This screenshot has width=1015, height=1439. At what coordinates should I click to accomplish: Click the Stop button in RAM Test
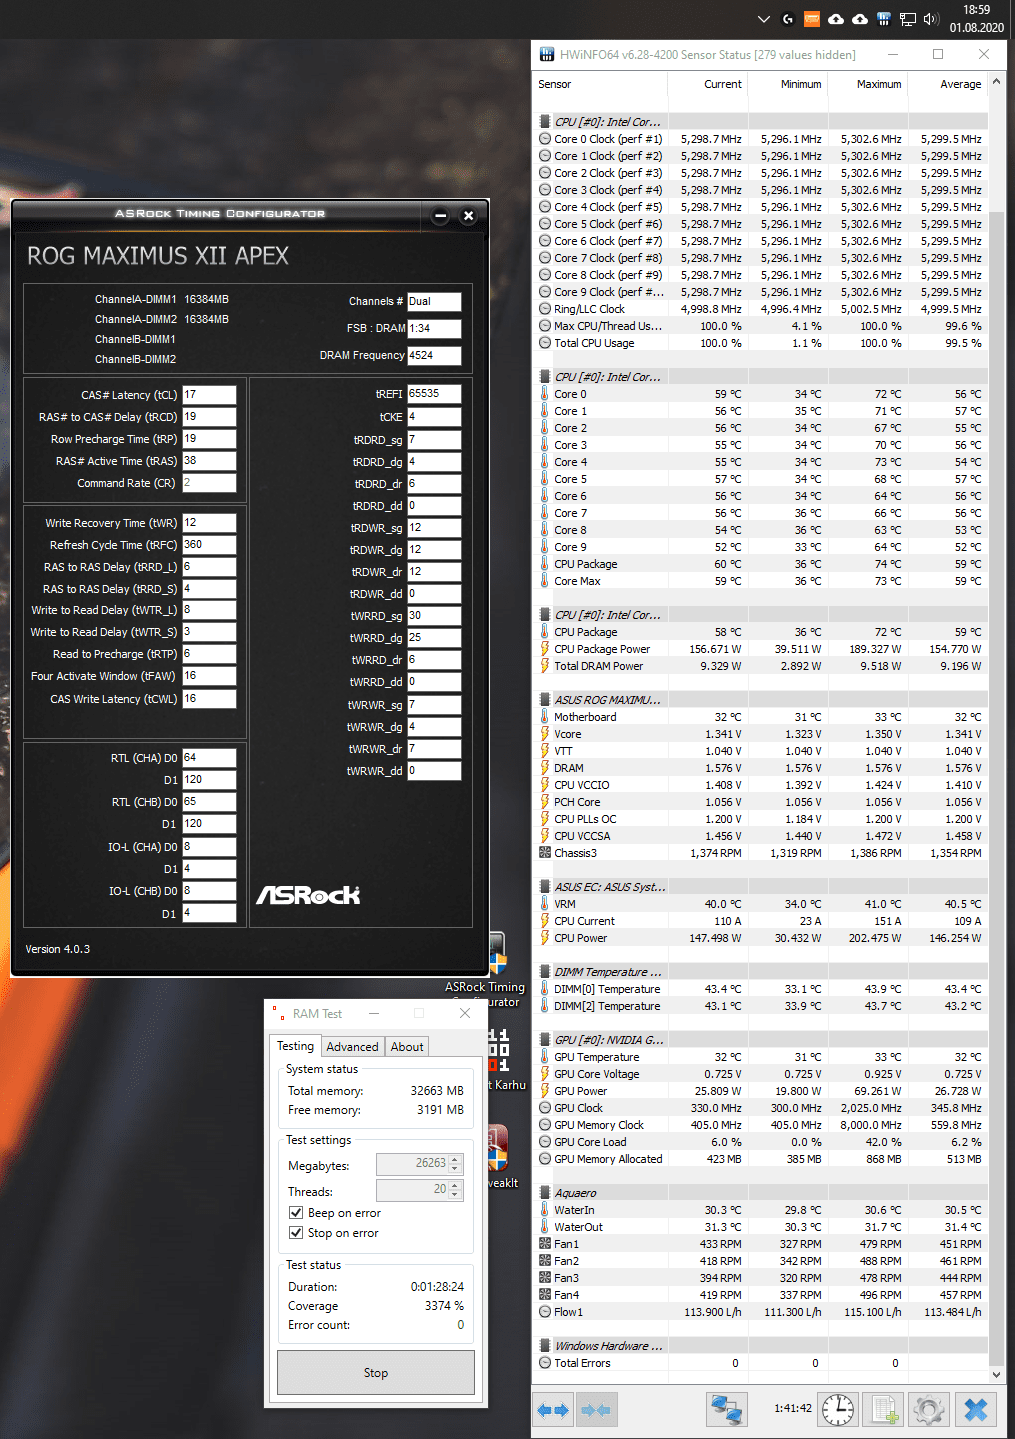pos(376,1373)
